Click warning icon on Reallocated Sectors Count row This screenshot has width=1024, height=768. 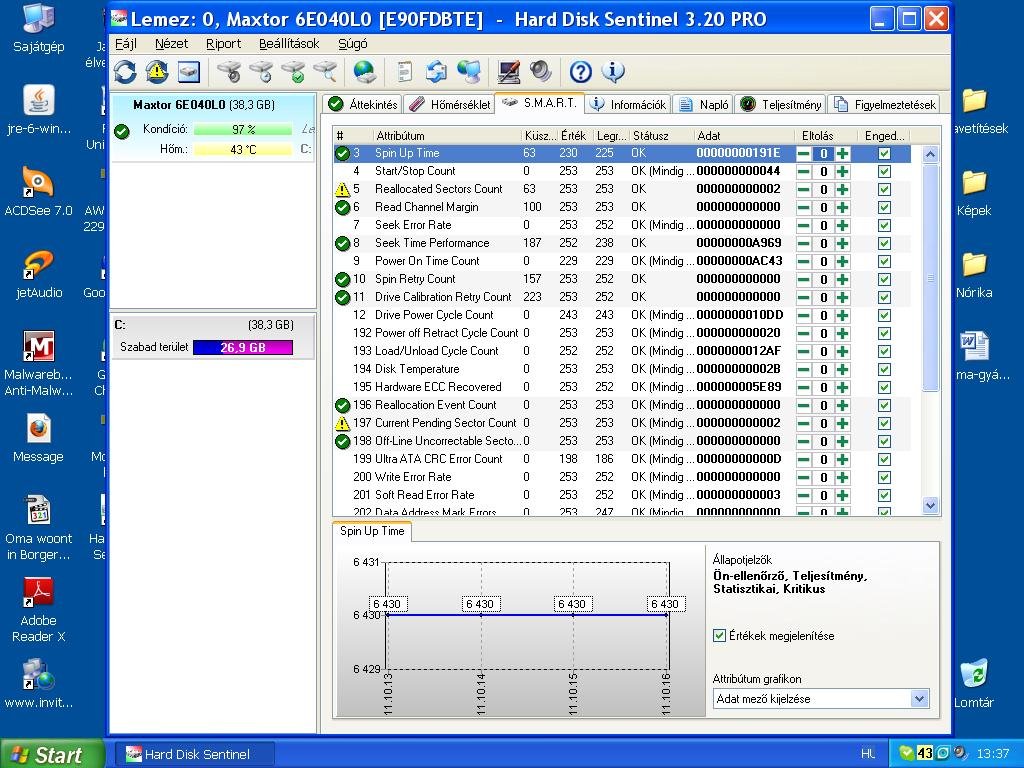point(342,189)
